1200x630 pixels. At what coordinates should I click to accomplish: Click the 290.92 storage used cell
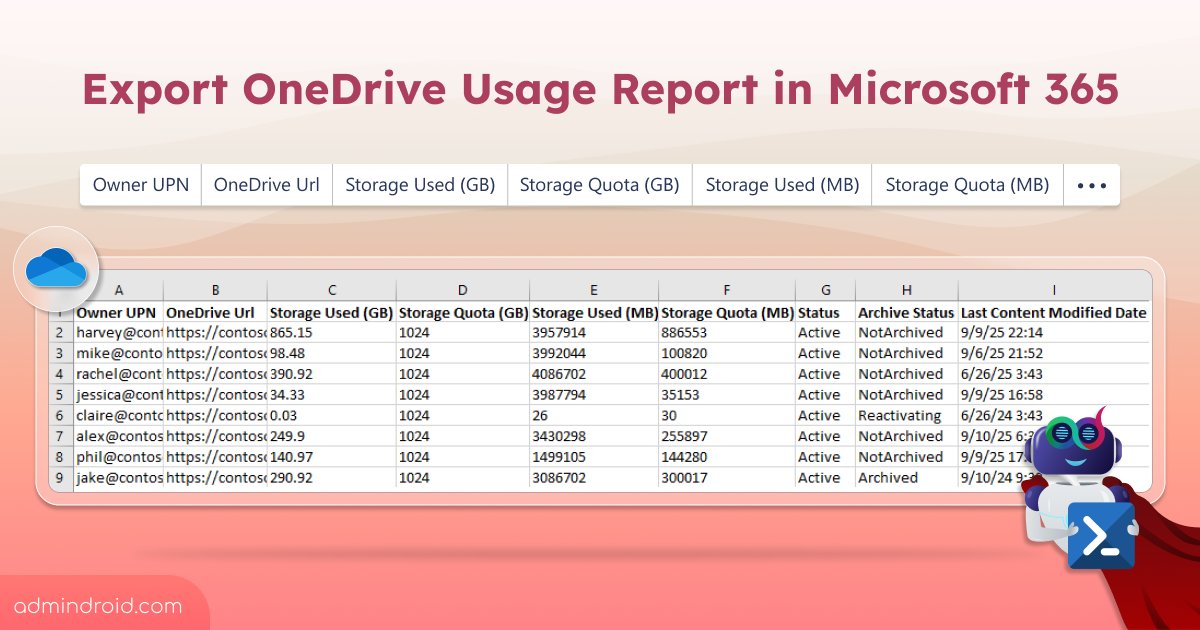[x=332, y=478]
